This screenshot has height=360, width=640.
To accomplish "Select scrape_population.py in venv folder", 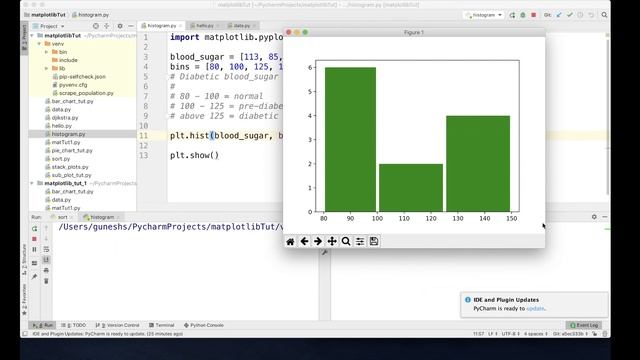I will pos(86,93).
